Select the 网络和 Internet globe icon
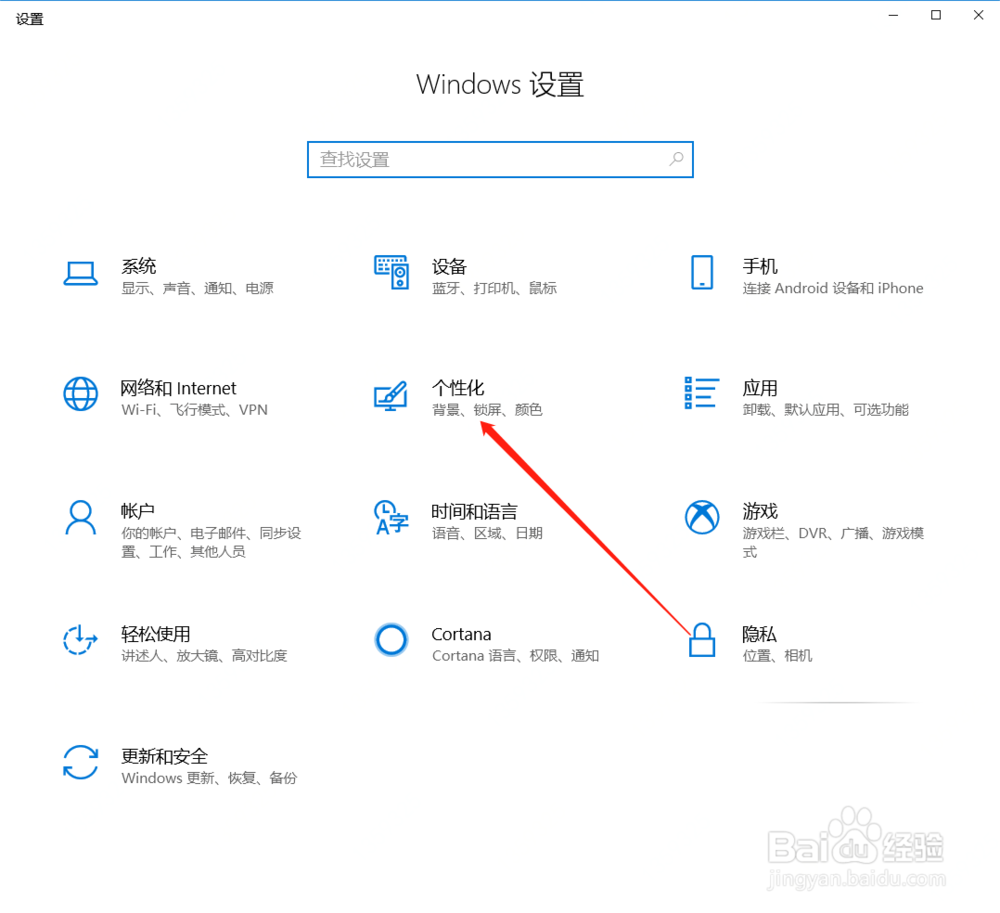 [x=80, y=394]
